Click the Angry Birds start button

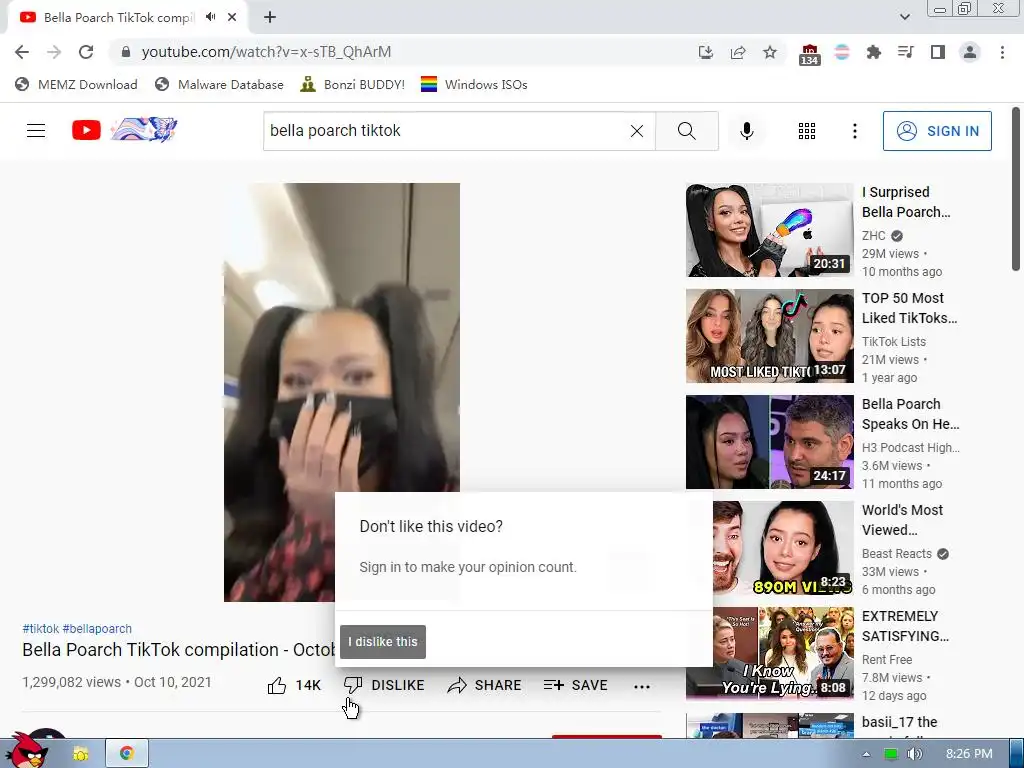point(26,751)
